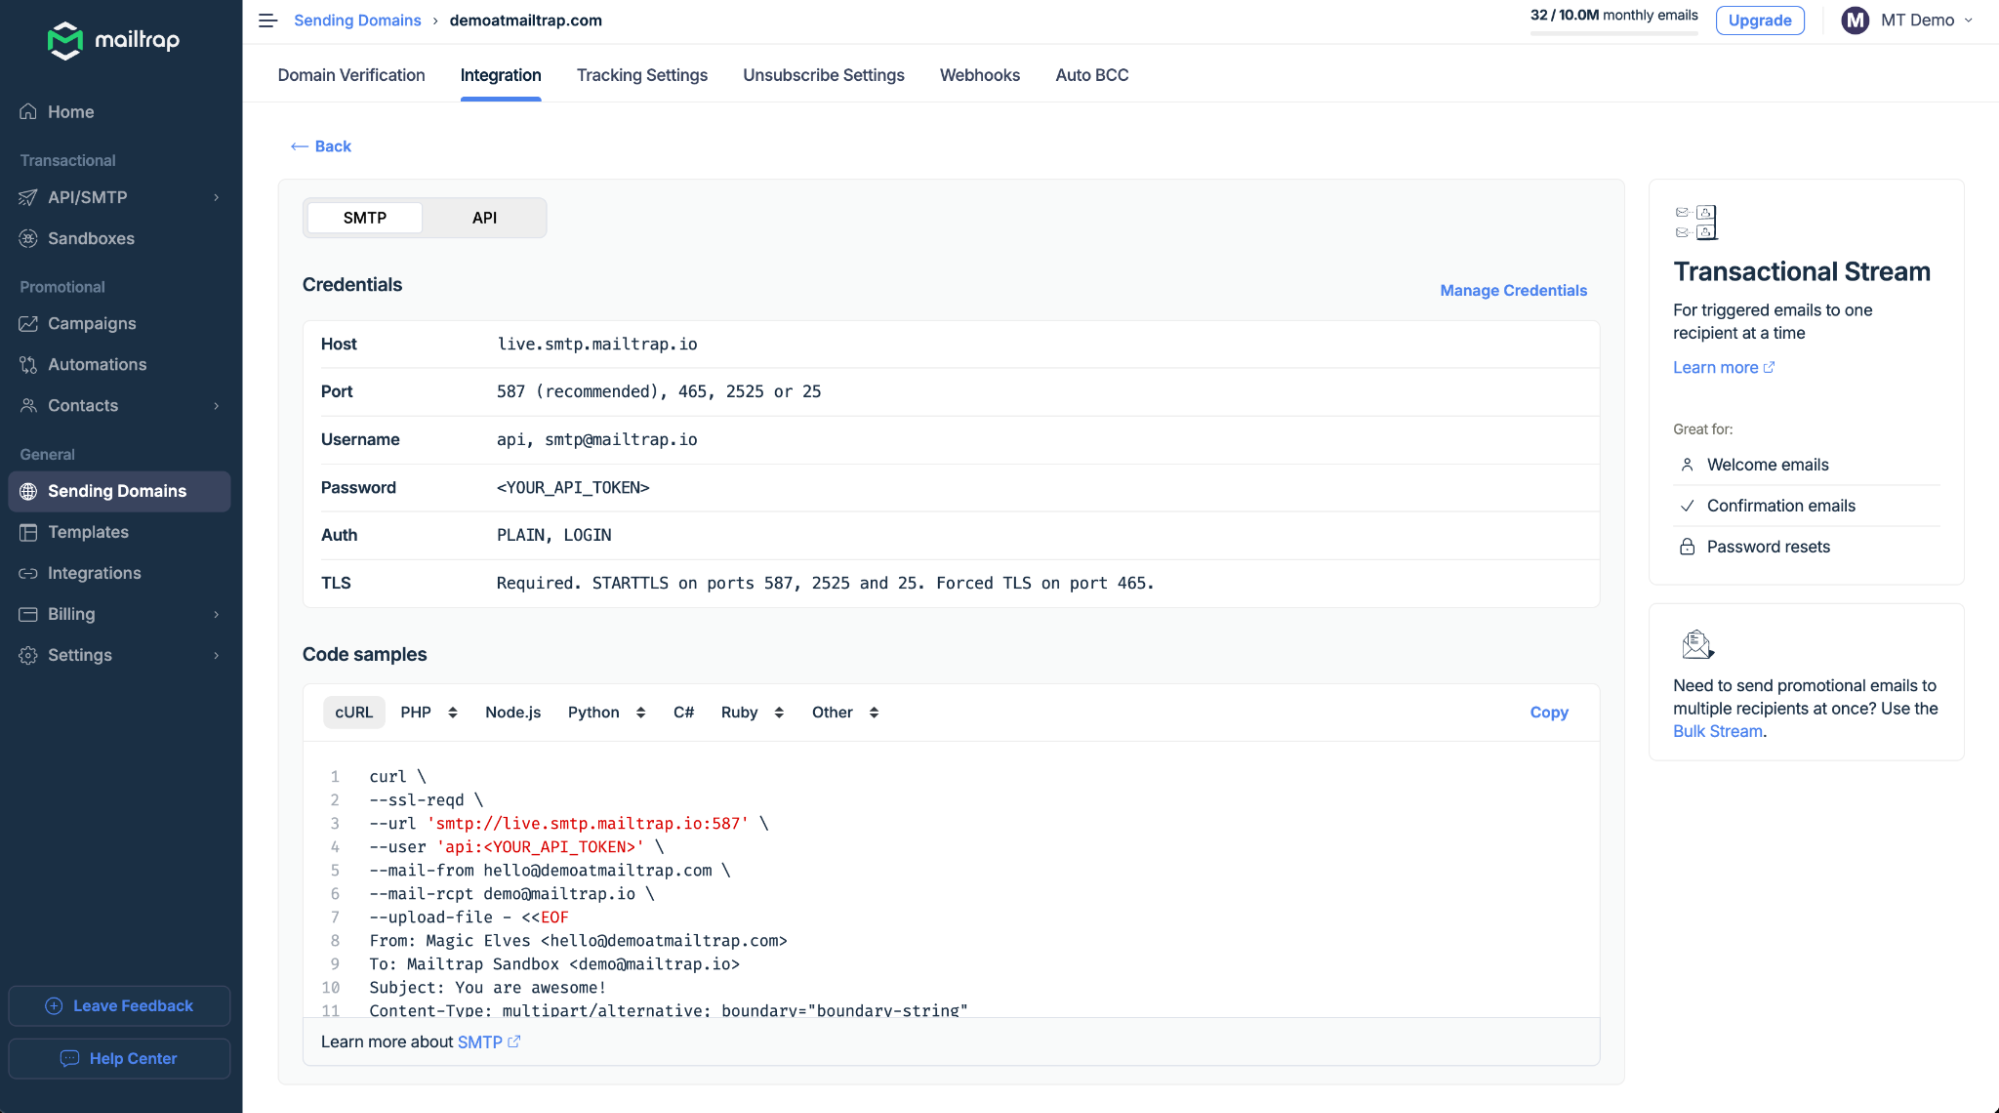The image size is (1999, 1113).
Task: Click the monthly emails usage bar
Action: (1613, 33)
